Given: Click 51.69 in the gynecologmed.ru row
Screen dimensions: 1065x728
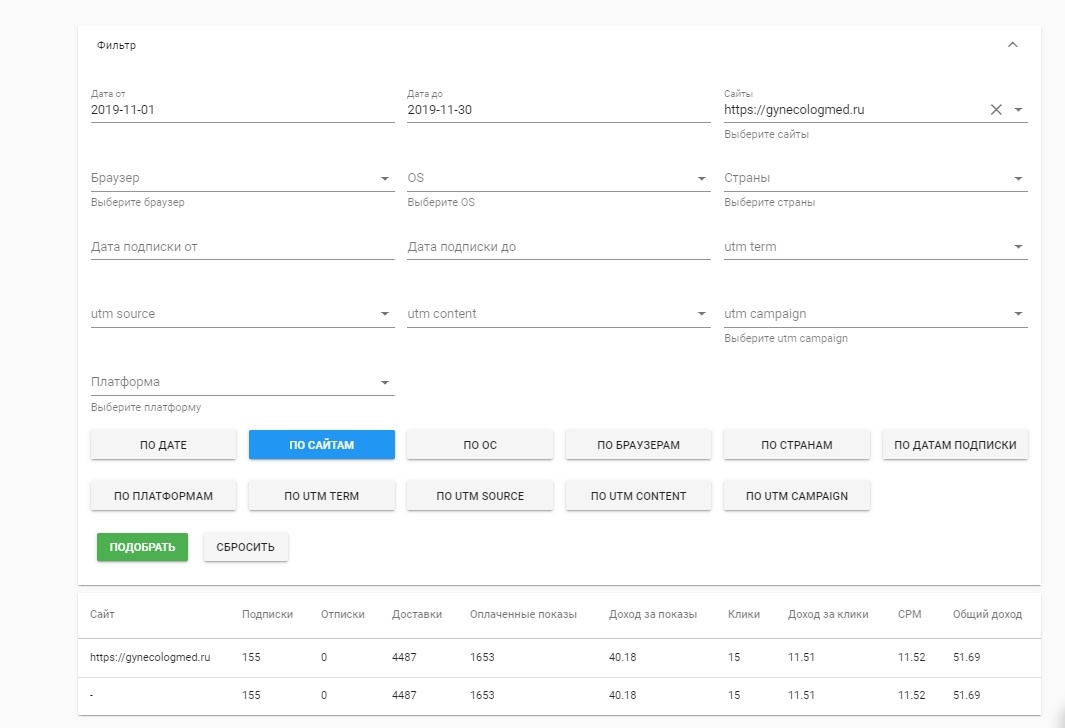Looking at the screenshot, I should click(x=967, y=657).
